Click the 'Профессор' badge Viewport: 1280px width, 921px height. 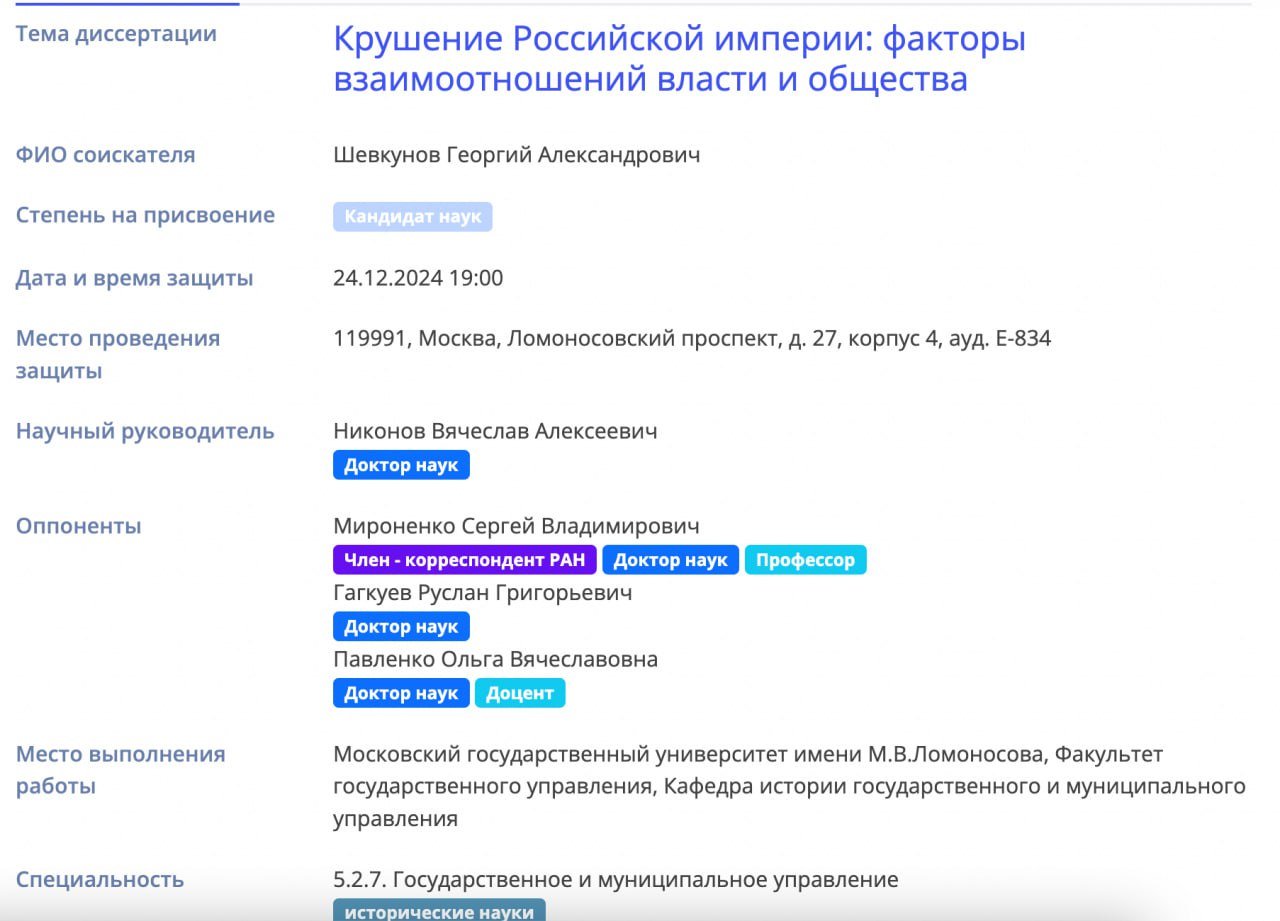point(805,560)
